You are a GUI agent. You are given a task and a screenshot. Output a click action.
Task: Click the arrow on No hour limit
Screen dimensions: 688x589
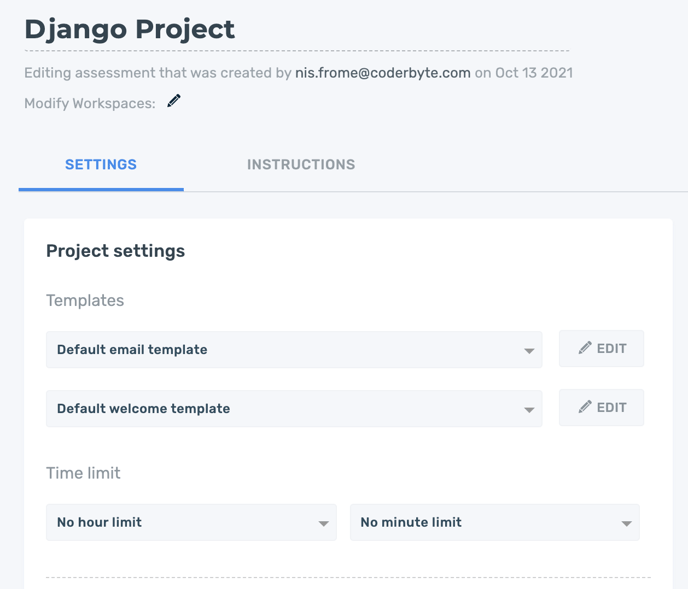323,523
